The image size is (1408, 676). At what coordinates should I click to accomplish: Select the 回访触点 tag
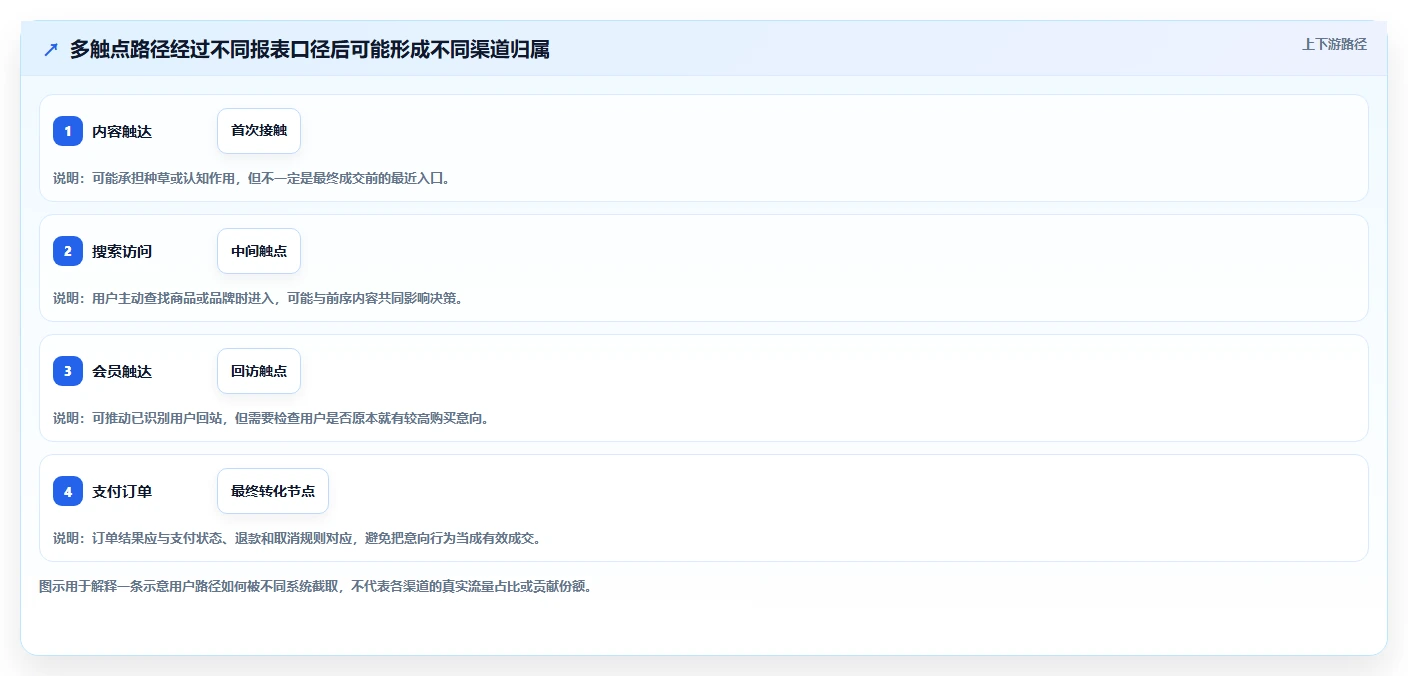point(259,371)
